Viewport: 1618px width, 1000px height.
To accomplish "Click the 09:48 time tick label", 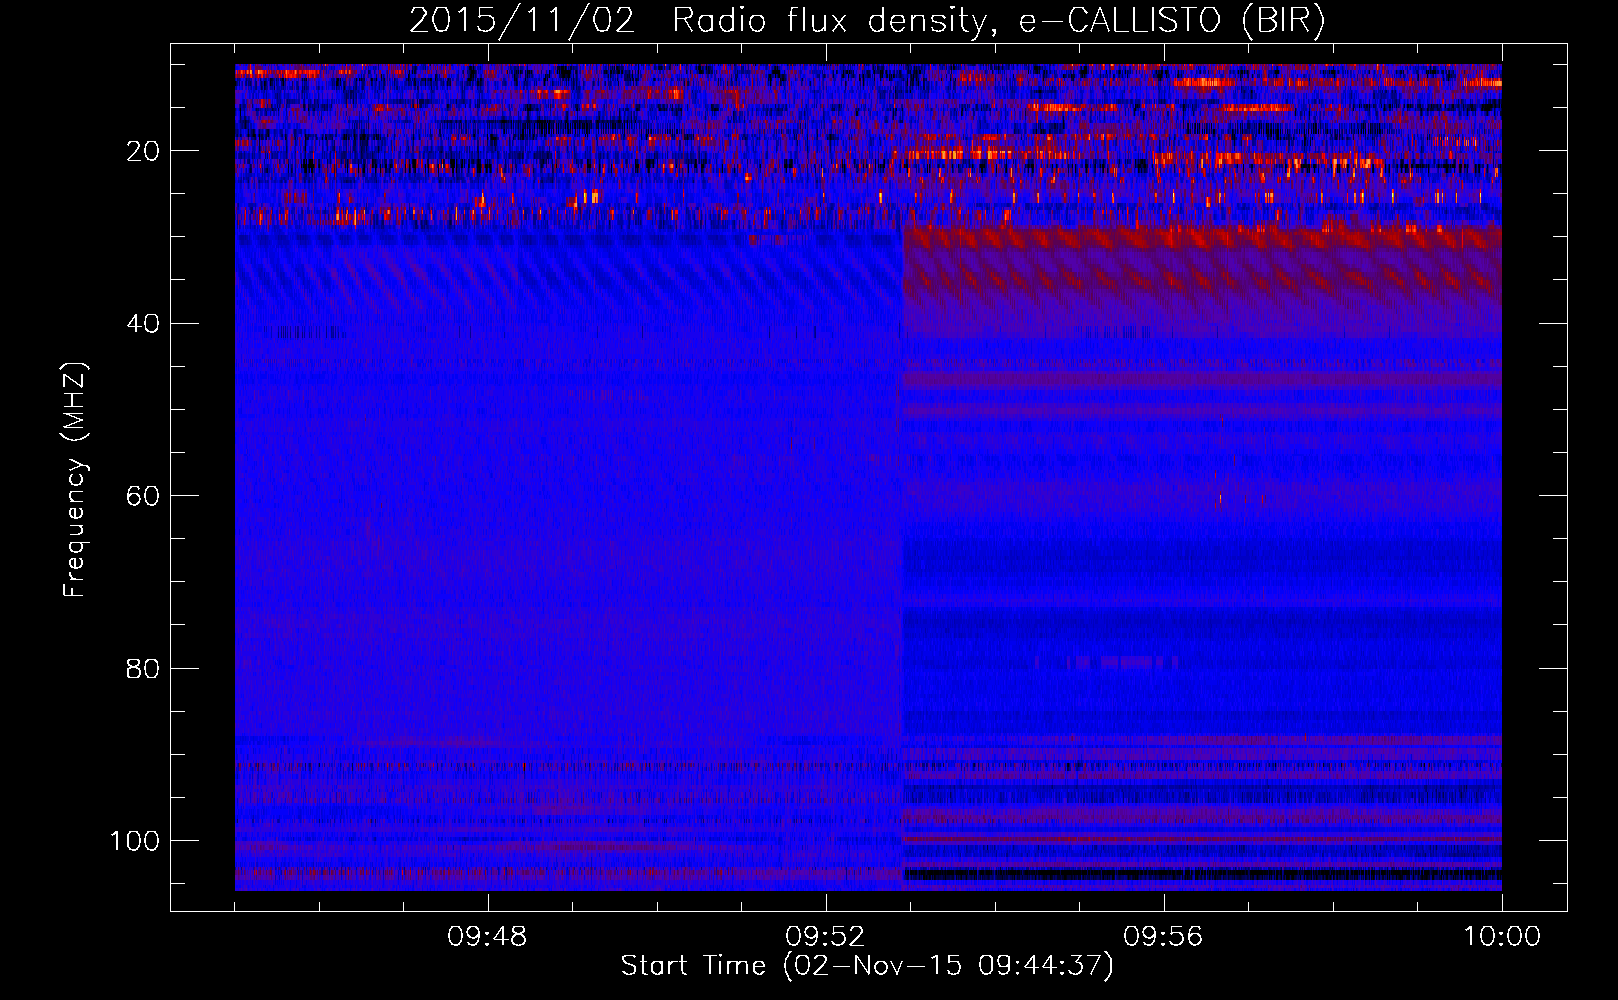I will pos(487,937).
